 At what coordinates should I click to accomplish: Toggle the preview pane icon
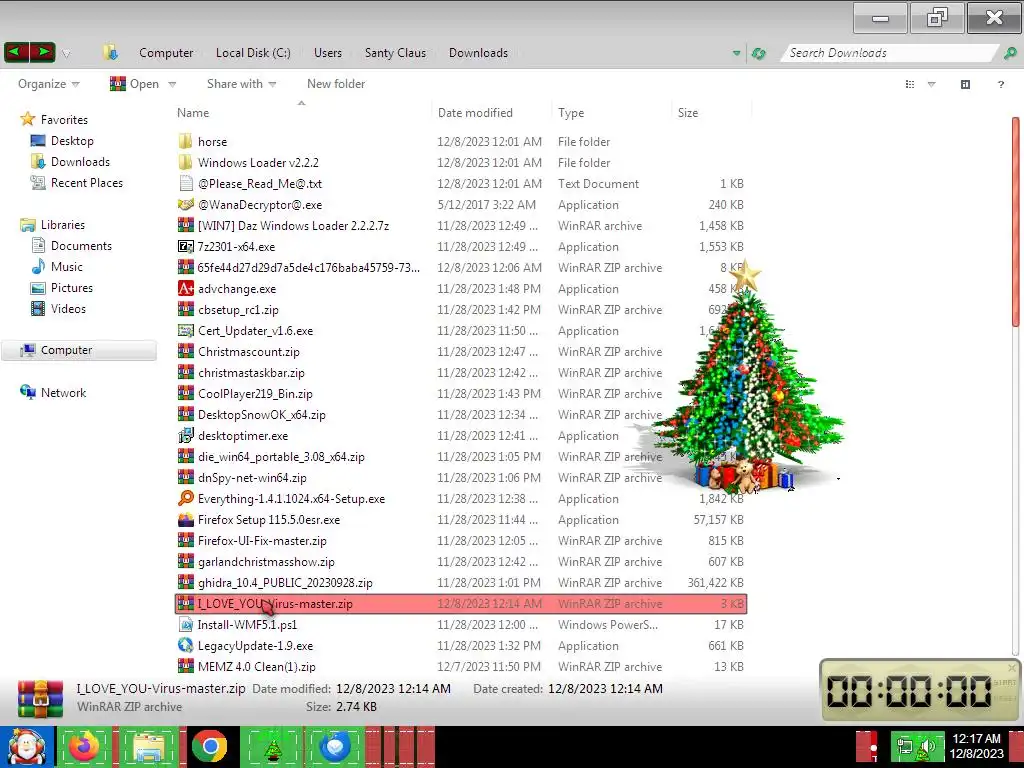(965, 84)
